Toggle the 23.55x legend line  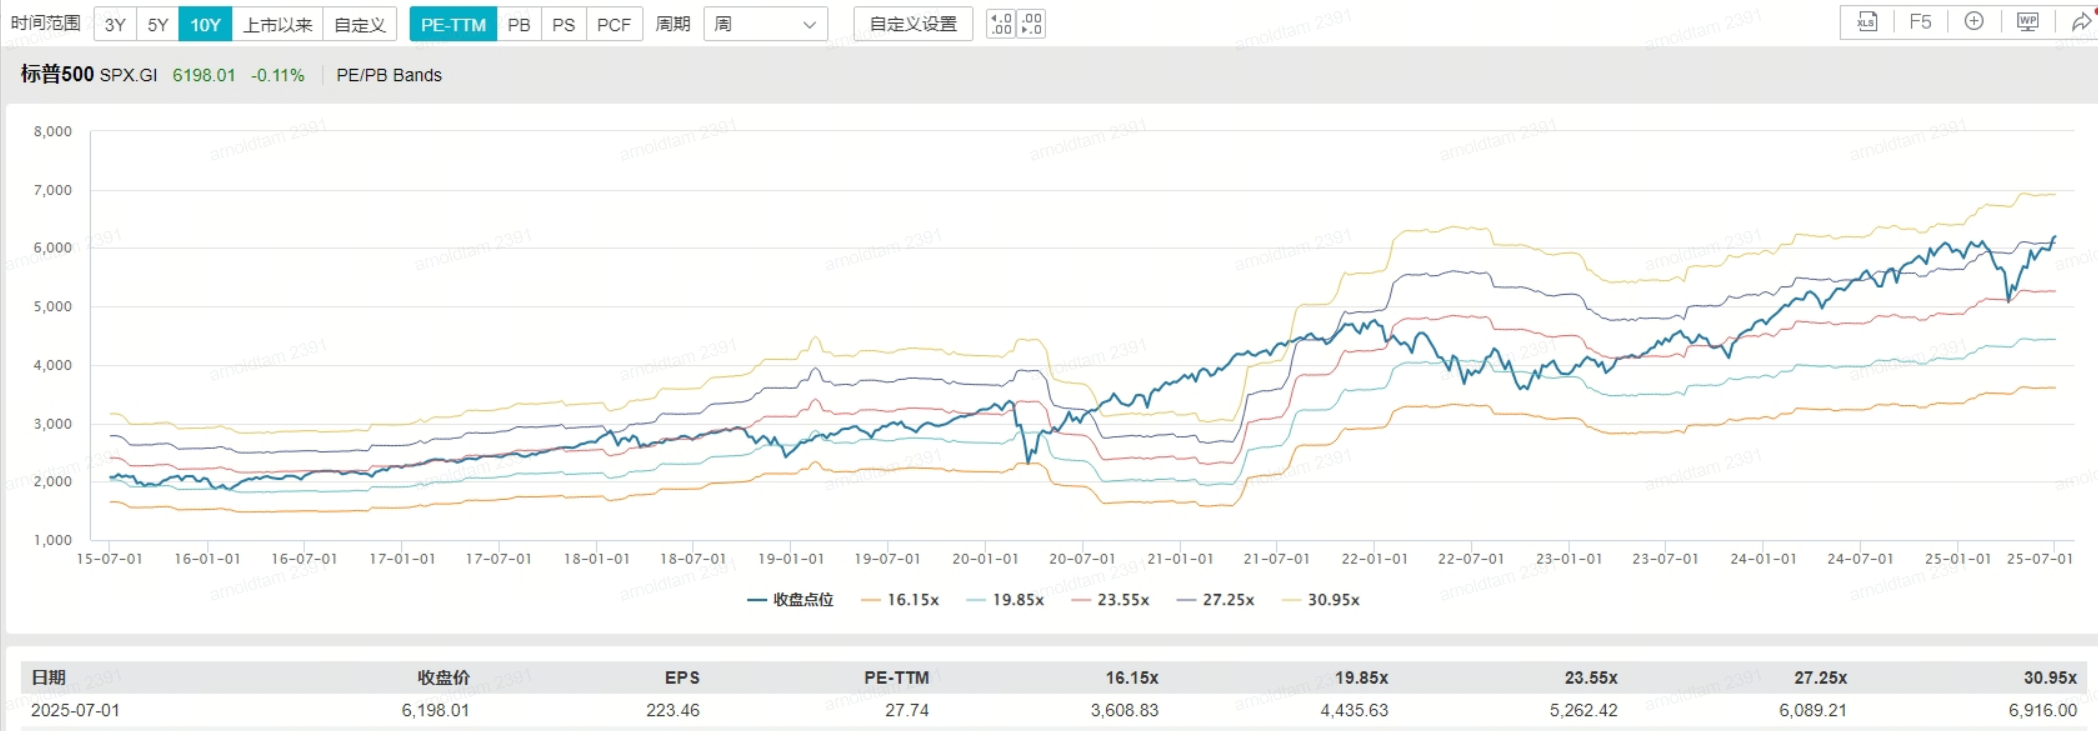(1110, 600)
